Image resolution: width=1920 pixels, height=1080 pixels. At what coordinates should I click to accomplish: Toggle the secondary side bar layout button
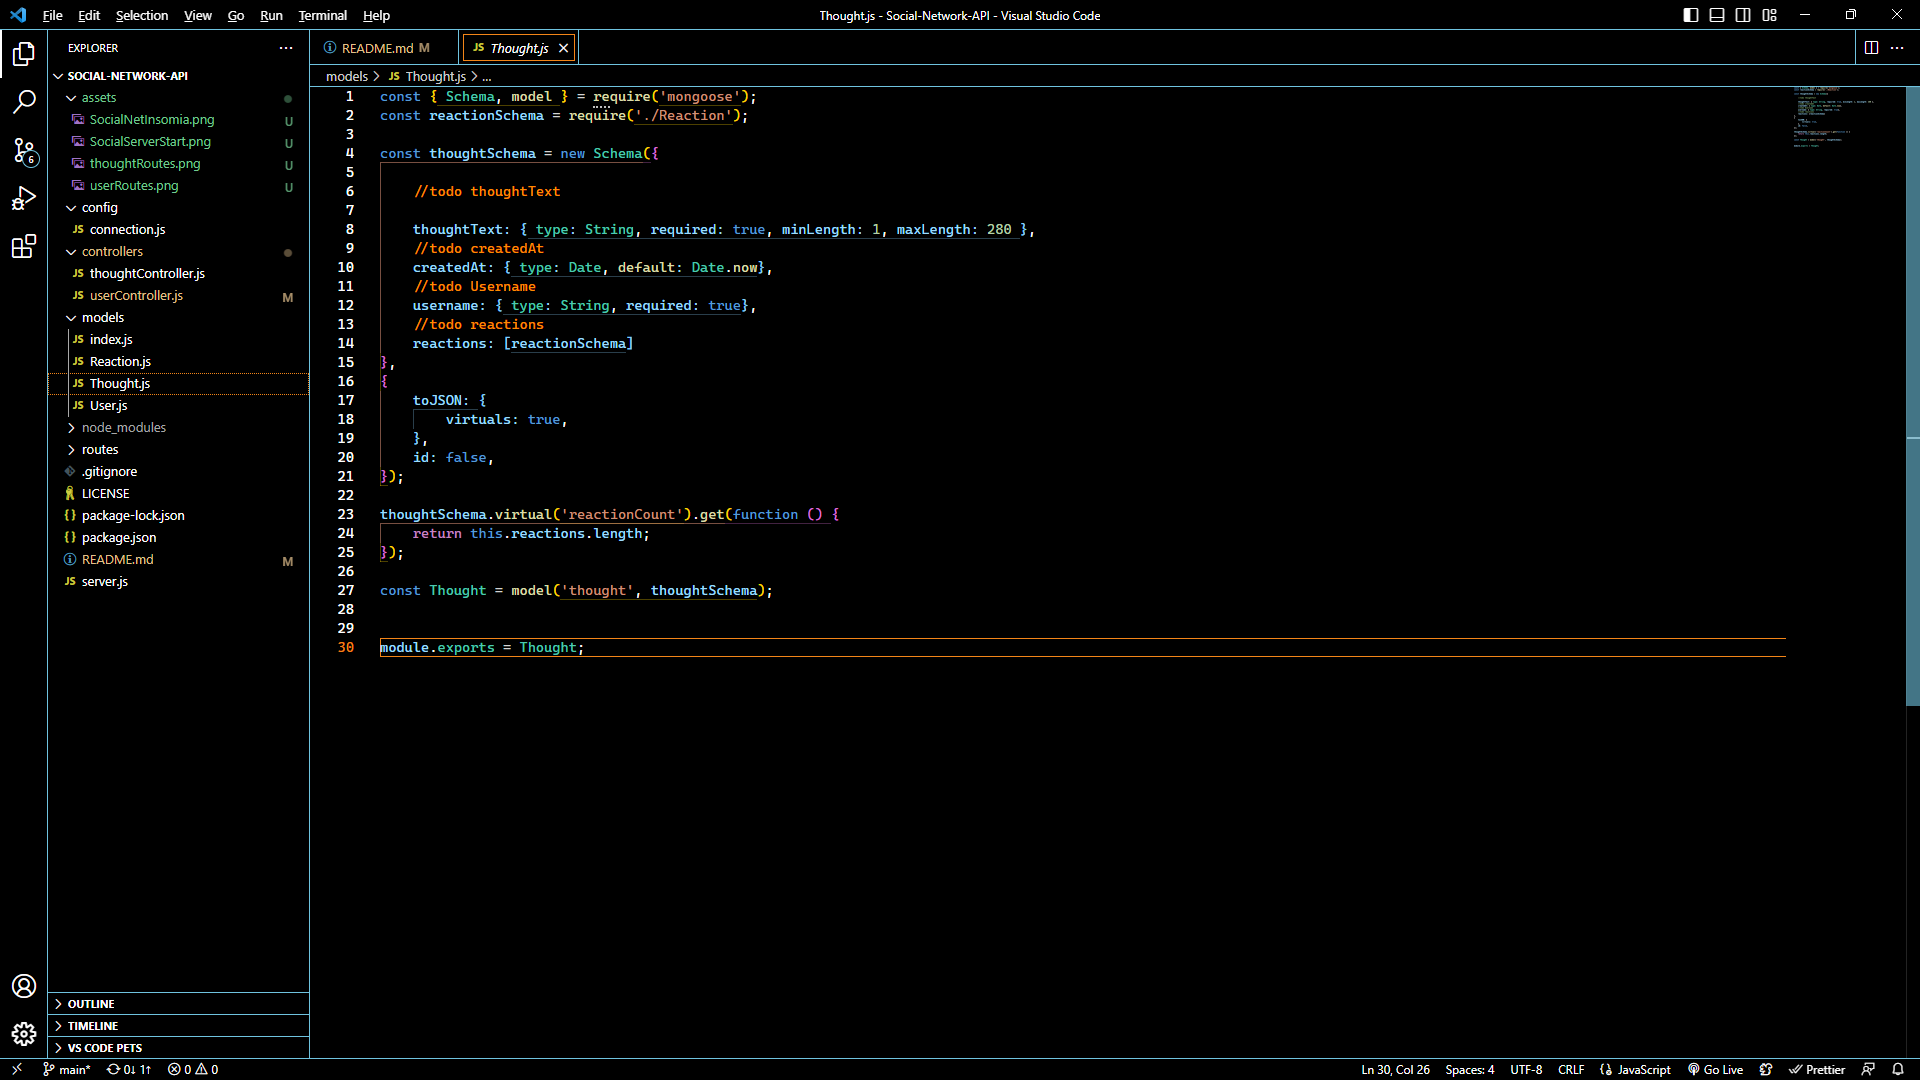(1743, 15)
